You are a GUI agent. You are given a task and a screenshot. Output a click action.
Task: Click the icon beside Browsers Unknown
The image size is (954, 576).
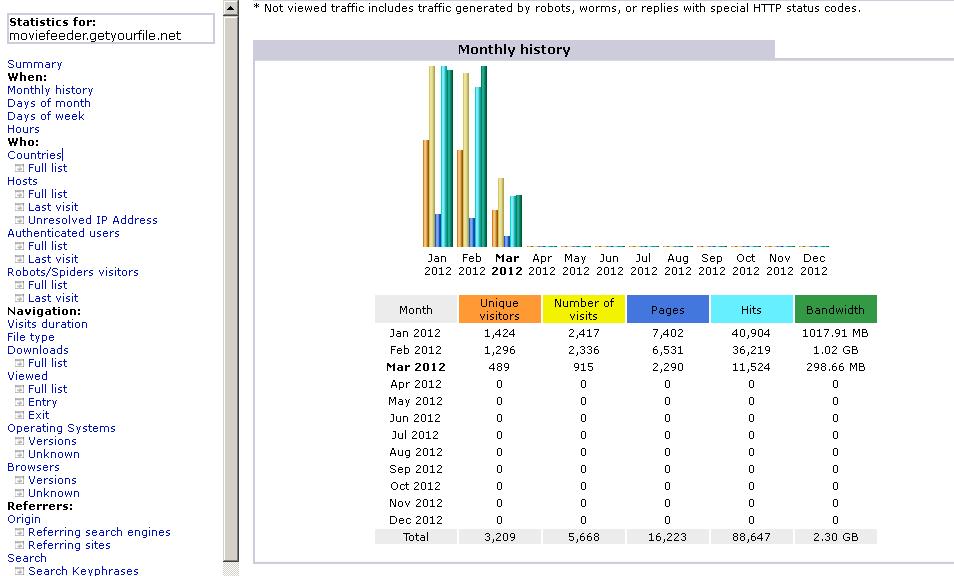tap(19, 493)
